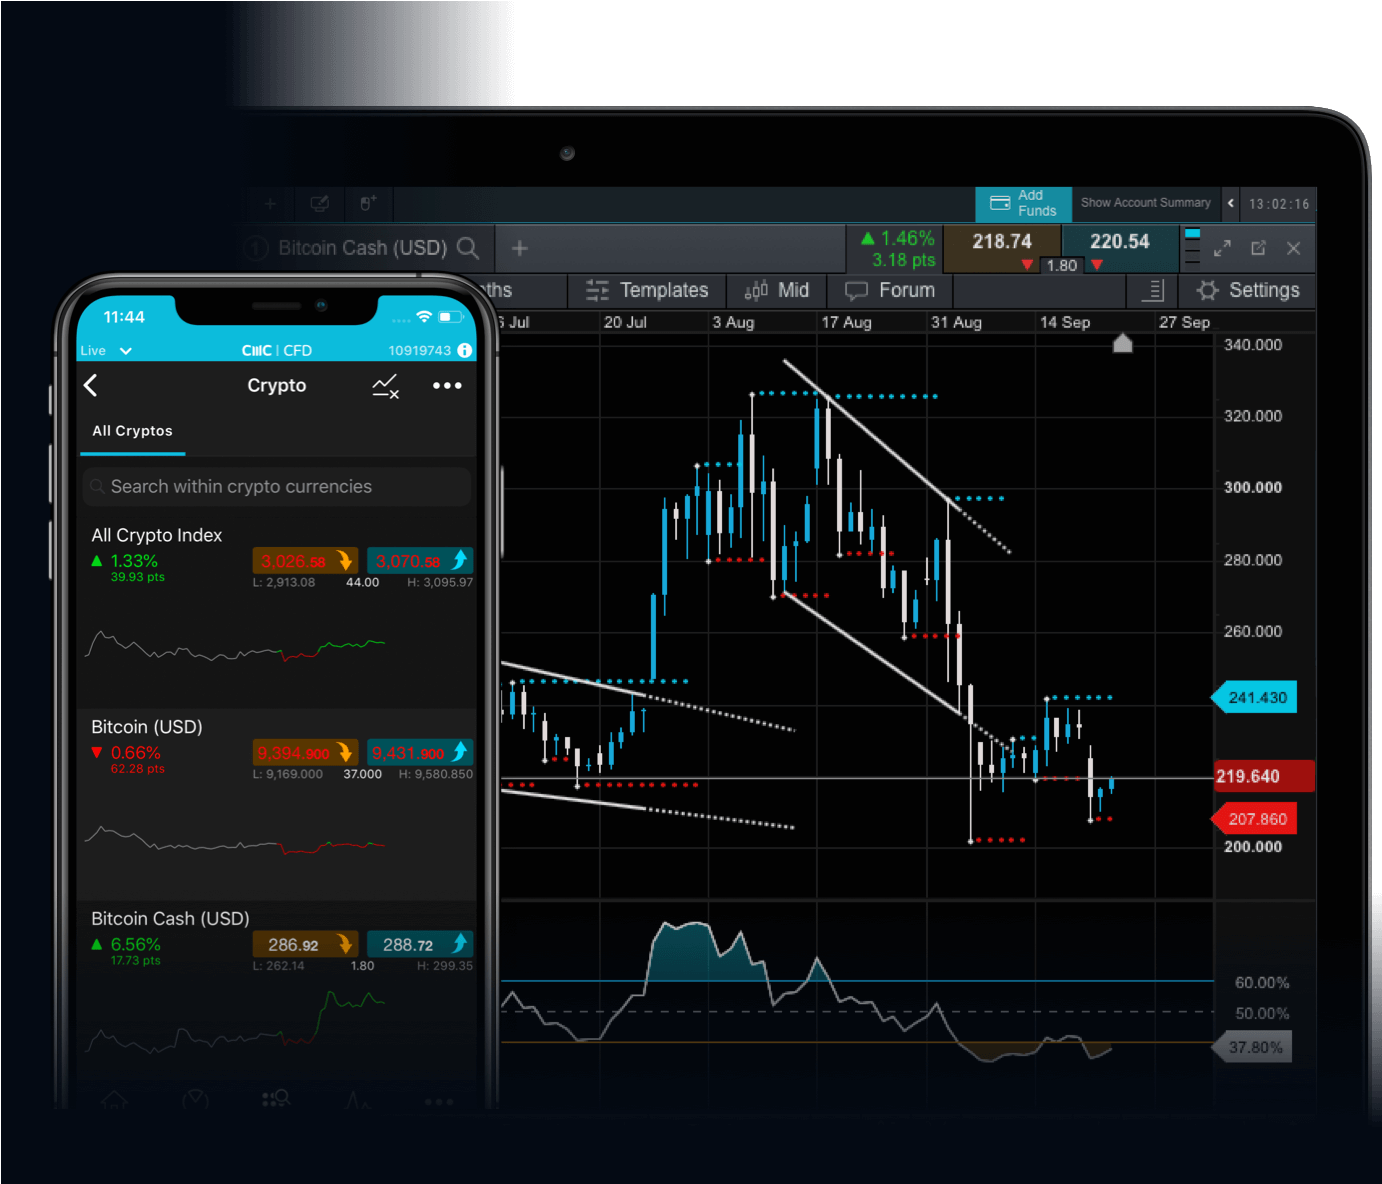
Task: Click the top-left plus icon in desktop toolbar
Action: point(270,204)
